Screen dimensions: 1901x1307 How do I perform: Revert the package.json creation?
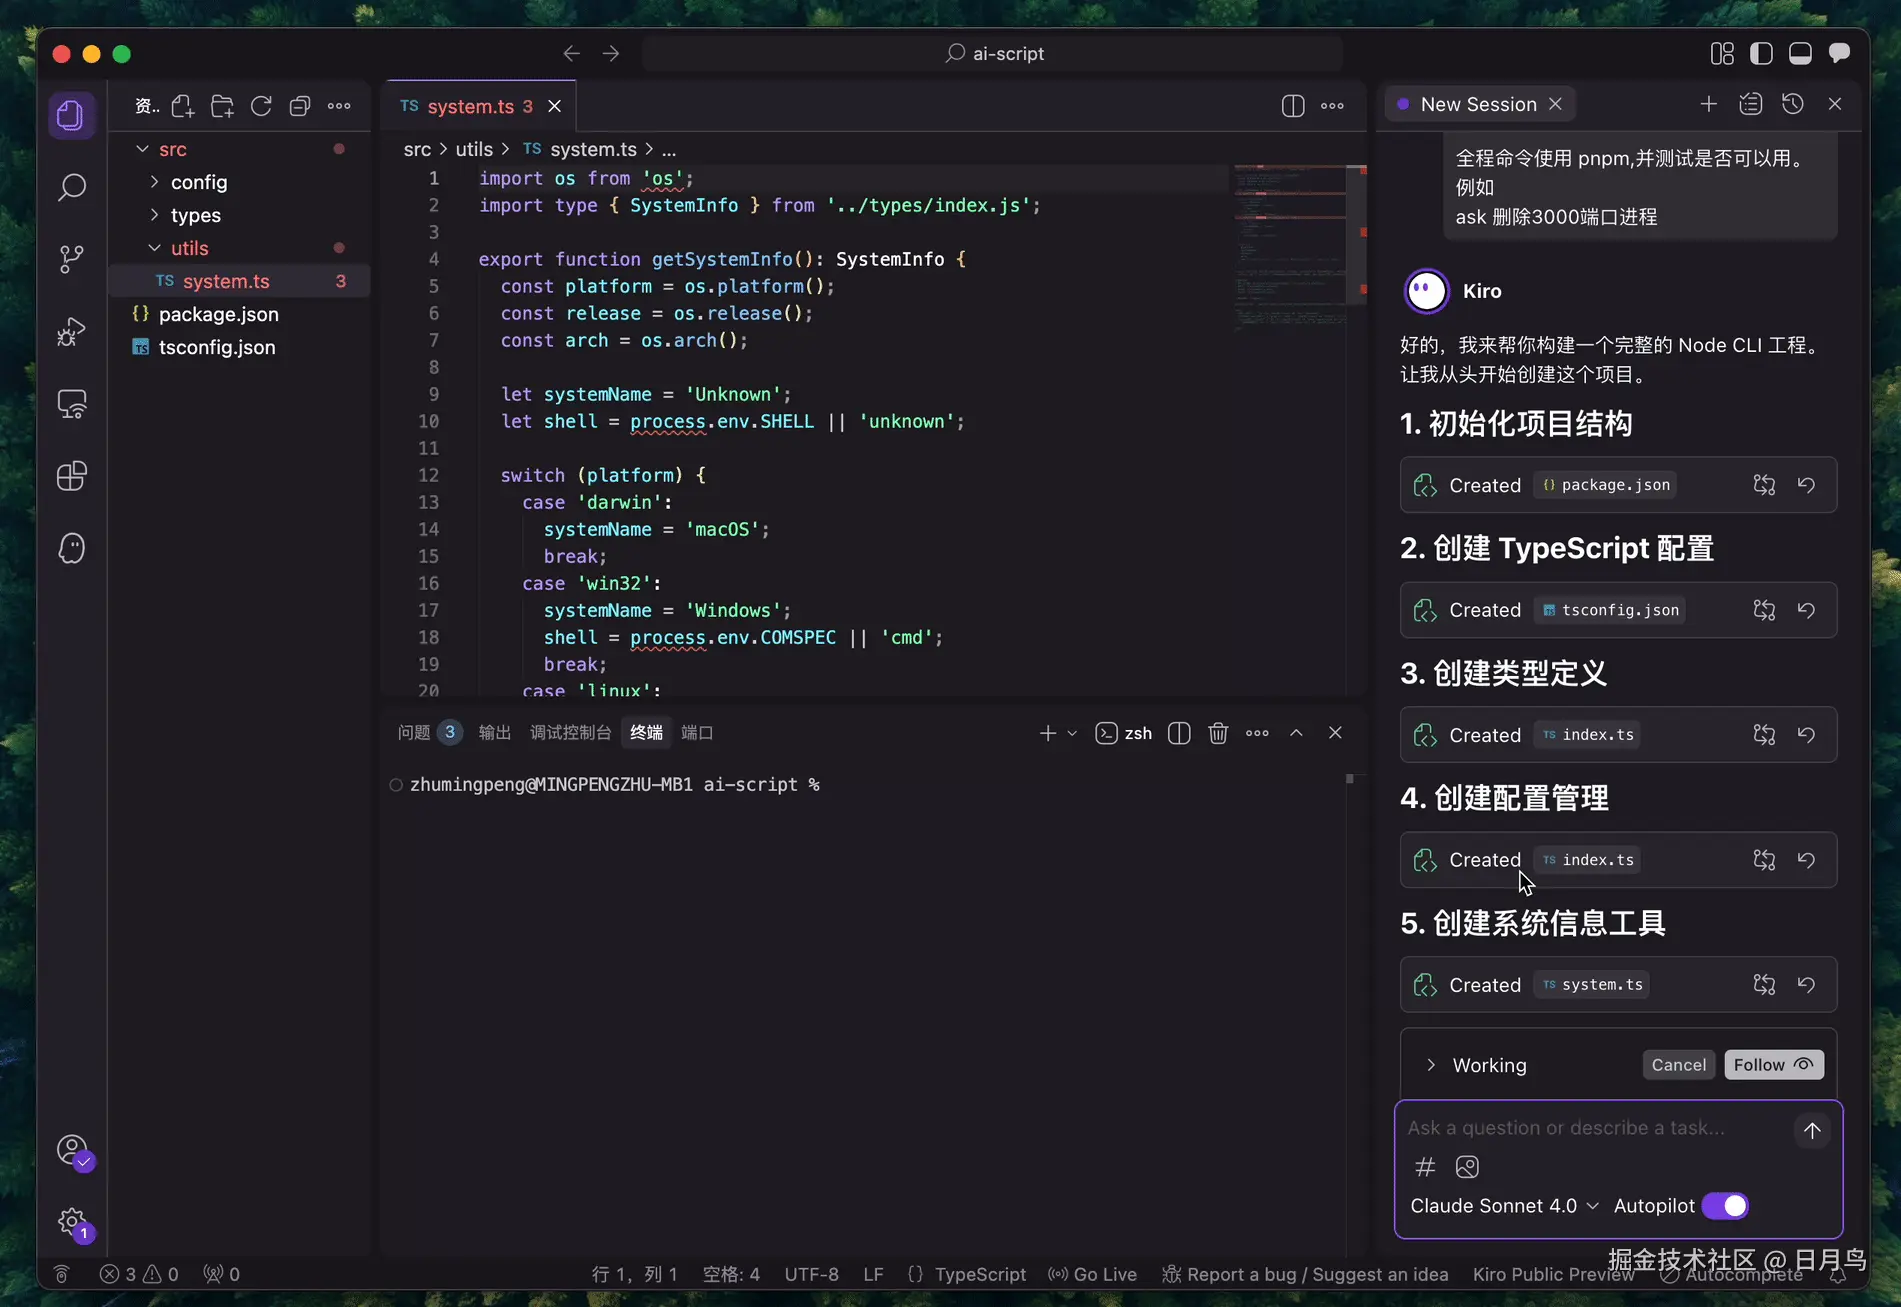(x=1806, y=485)
